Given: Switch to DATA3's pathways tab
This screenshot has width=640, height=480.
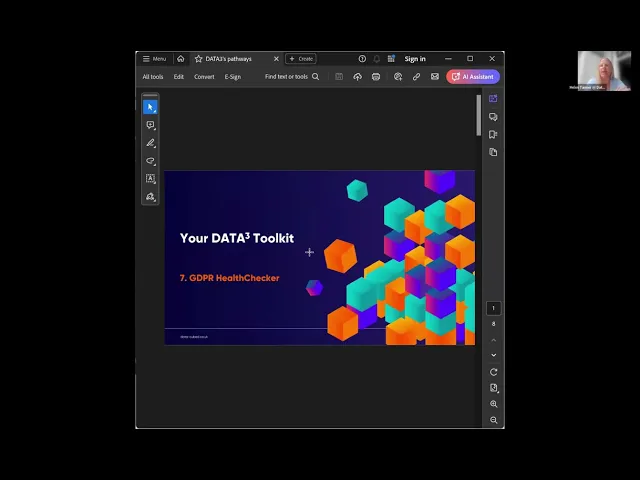Looking at the screenshot, I should [229, 59].
